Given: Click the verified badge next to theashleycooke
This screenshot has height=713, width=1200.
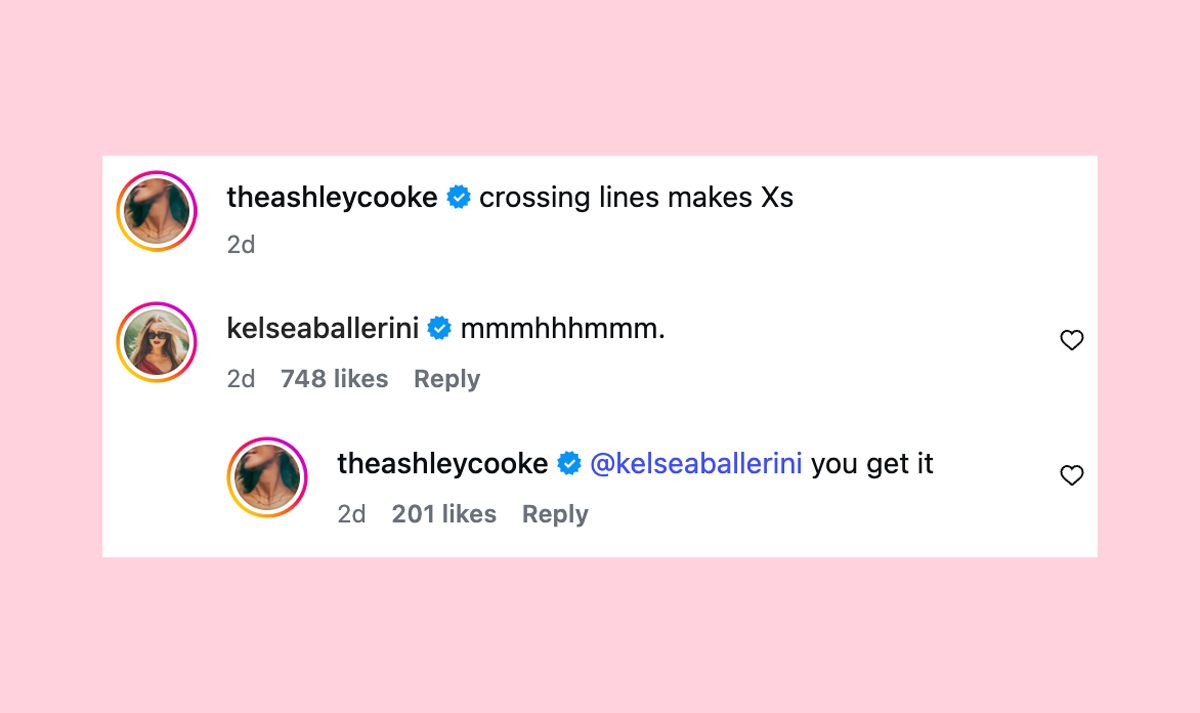Looking at the screenshot, I should [x=458, y=197].
